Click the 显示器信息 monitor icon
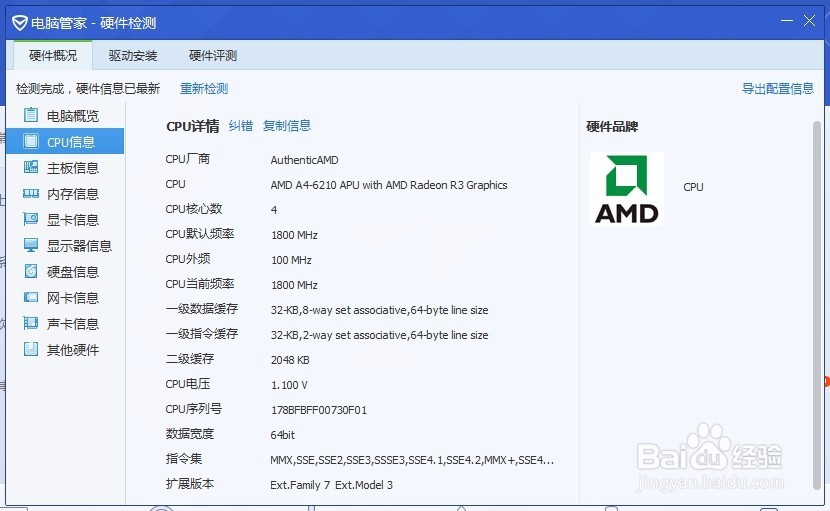This screenshot has width=830, height=511. click(x=31, y=245)
